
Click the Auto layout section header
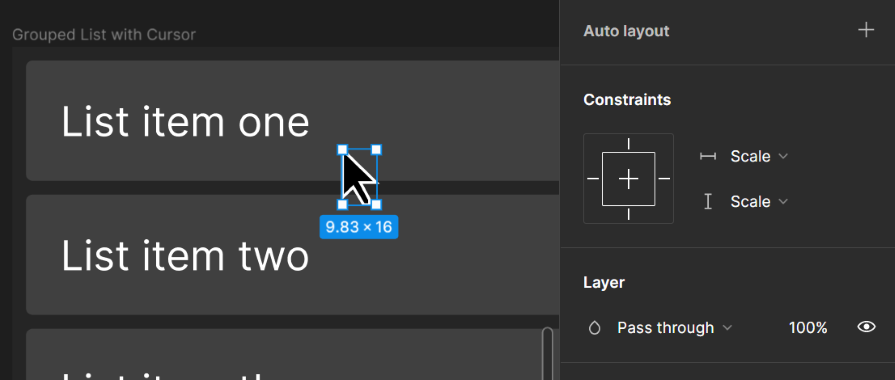click(x=626, y=31)
